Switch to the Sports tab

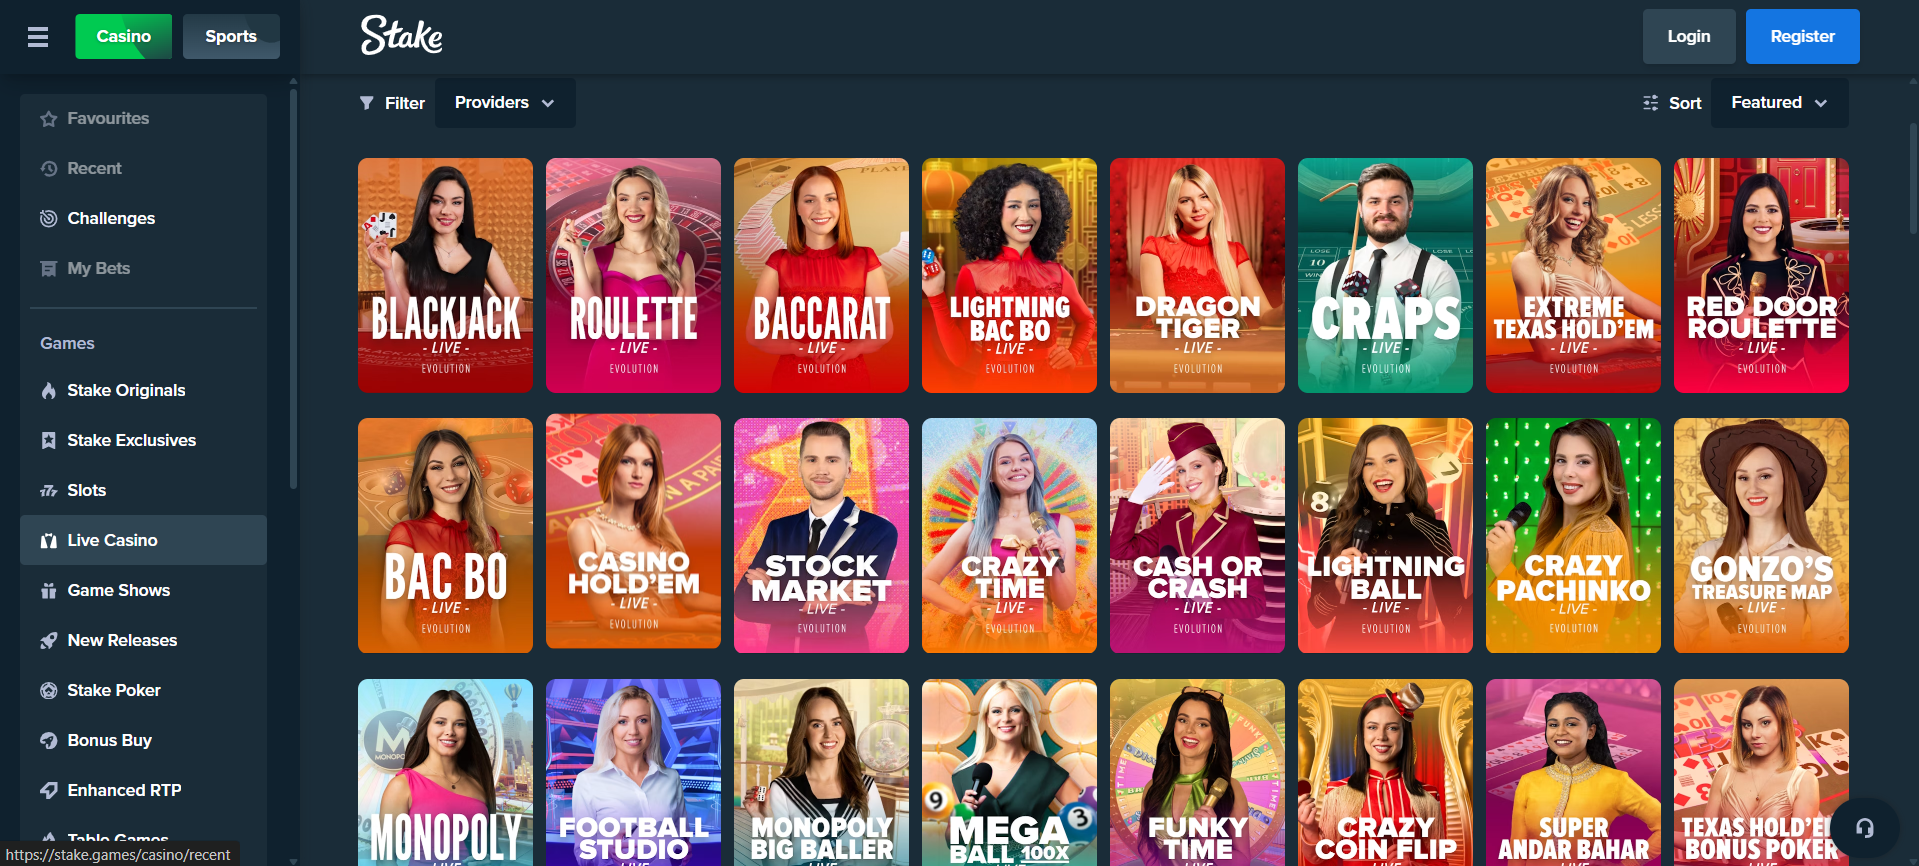231,36
